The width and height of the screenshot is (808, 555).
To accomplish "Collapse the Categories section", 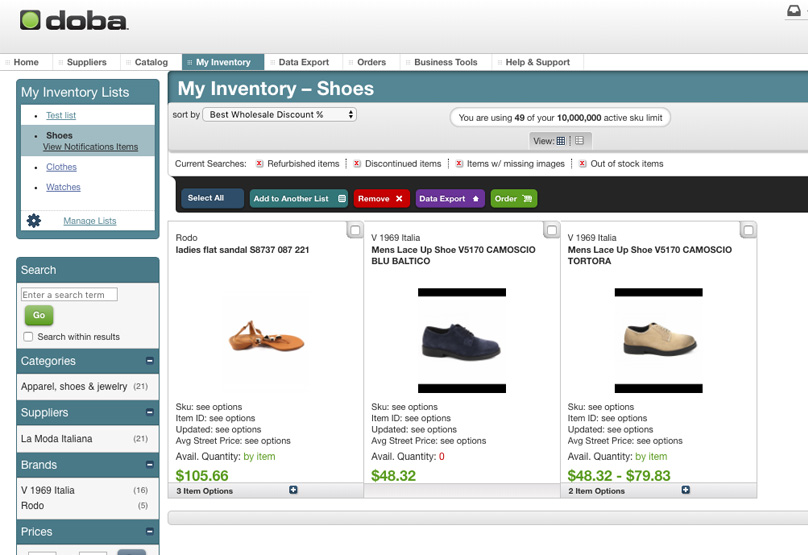I will (x=150, y=361).
